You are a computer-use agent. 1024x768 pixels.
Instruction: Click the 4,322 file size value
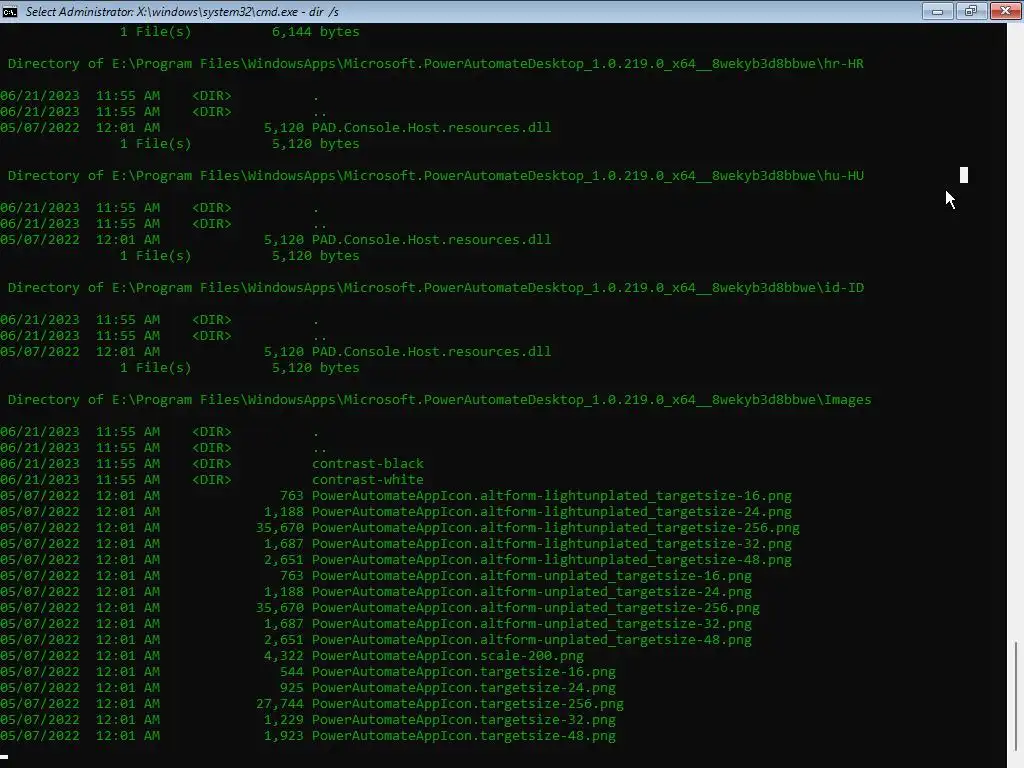[x=283, y=656]
